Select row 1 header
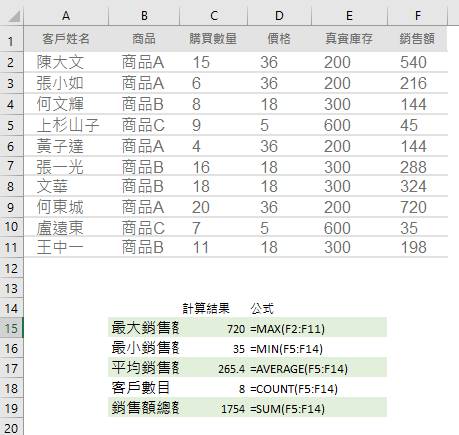Image resolution: width=459 pixels, height=435 pixels. point(11,40)
